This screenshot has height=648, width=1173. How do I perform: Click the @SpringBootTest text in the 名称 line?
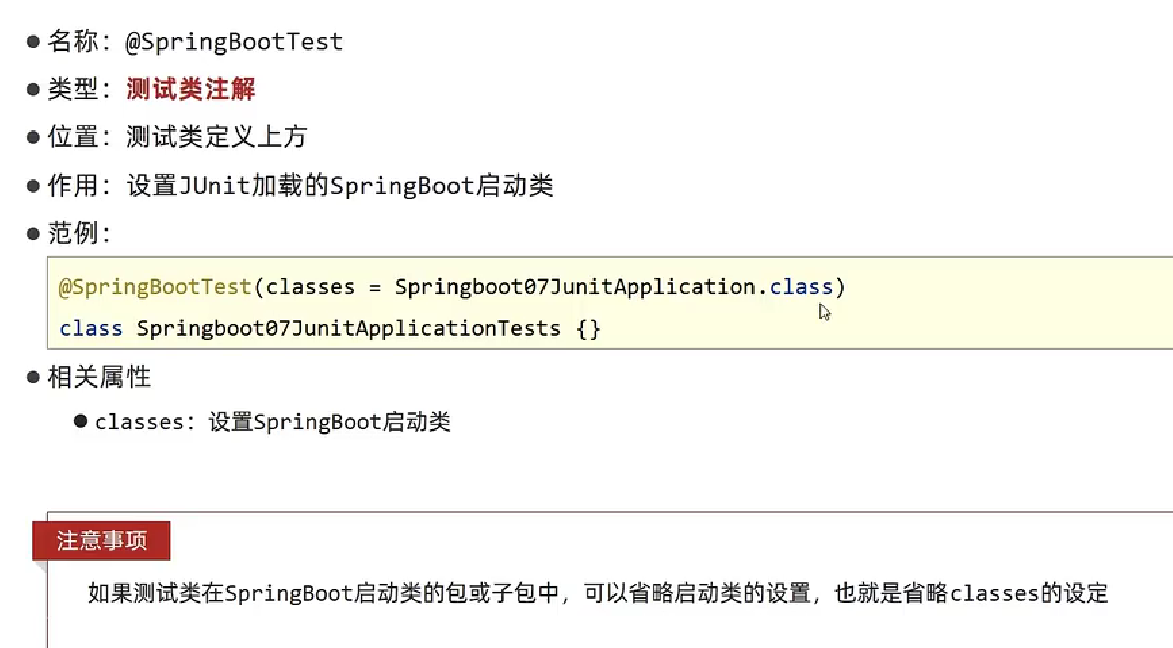(234, 42)
